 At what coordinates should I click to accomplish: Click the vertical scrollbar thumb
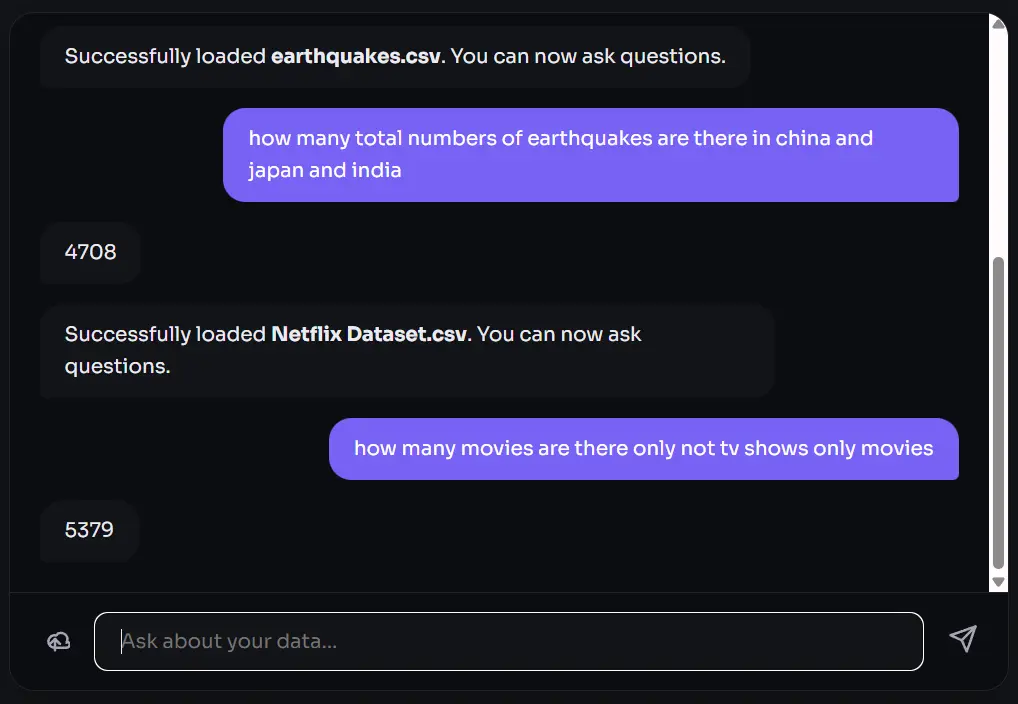(998, 410)
